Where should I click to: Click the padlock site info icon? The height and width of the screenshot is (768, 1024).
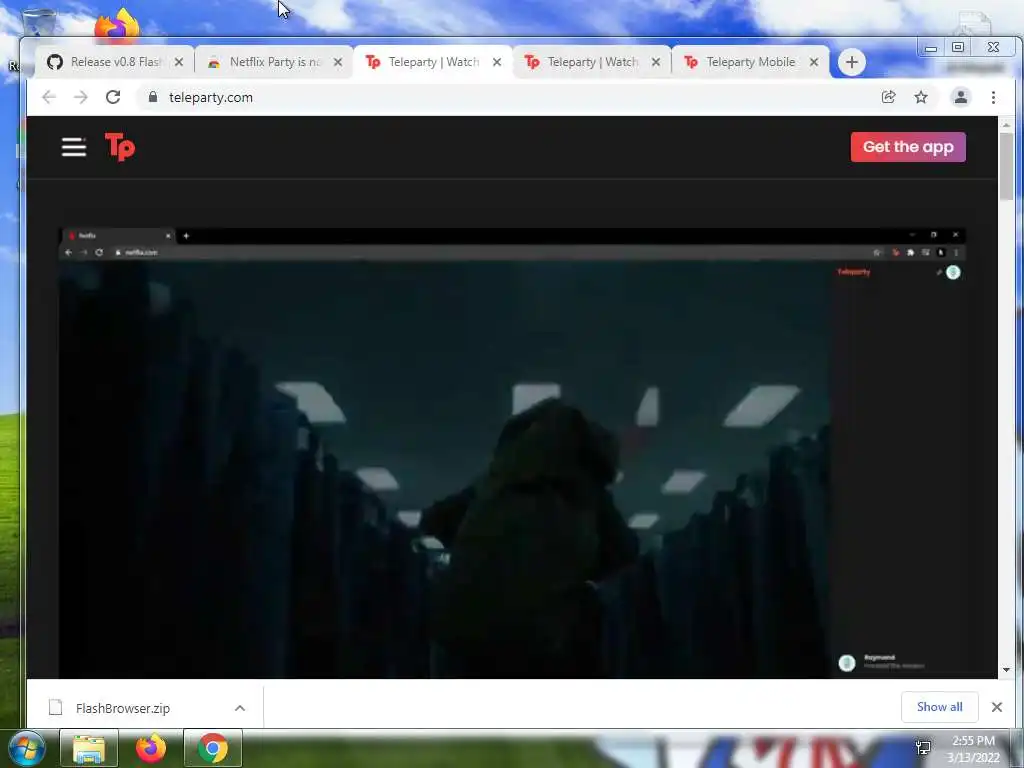(x=153, y=97)
